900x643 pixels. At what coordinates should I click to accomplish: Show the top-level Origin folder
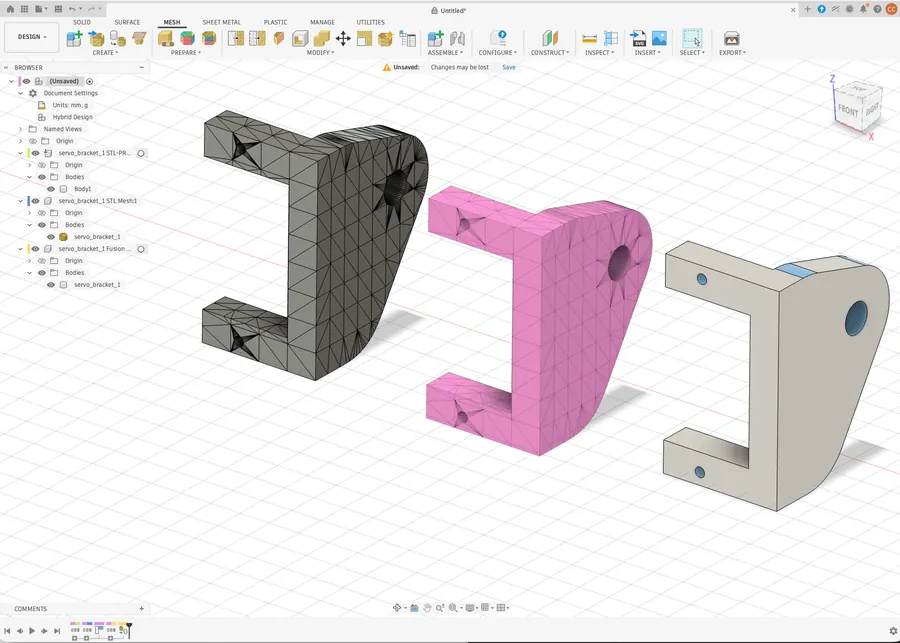[x=33, y=141]
